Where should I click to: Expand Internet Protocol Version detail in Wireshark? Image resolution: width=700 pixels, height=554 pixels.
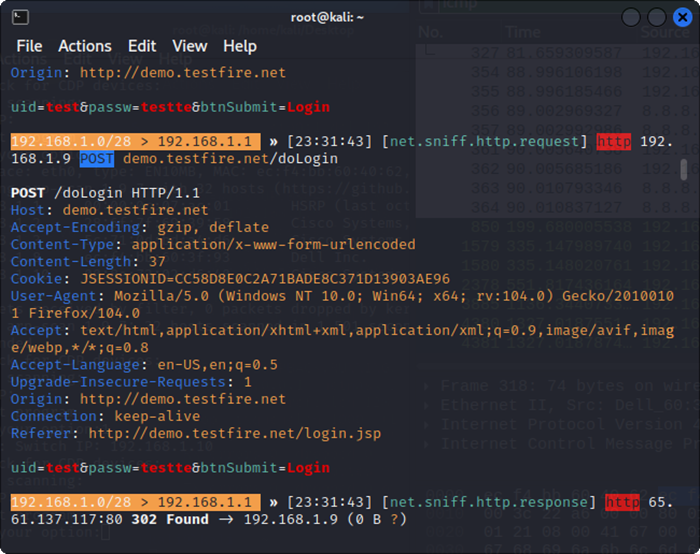427,425
